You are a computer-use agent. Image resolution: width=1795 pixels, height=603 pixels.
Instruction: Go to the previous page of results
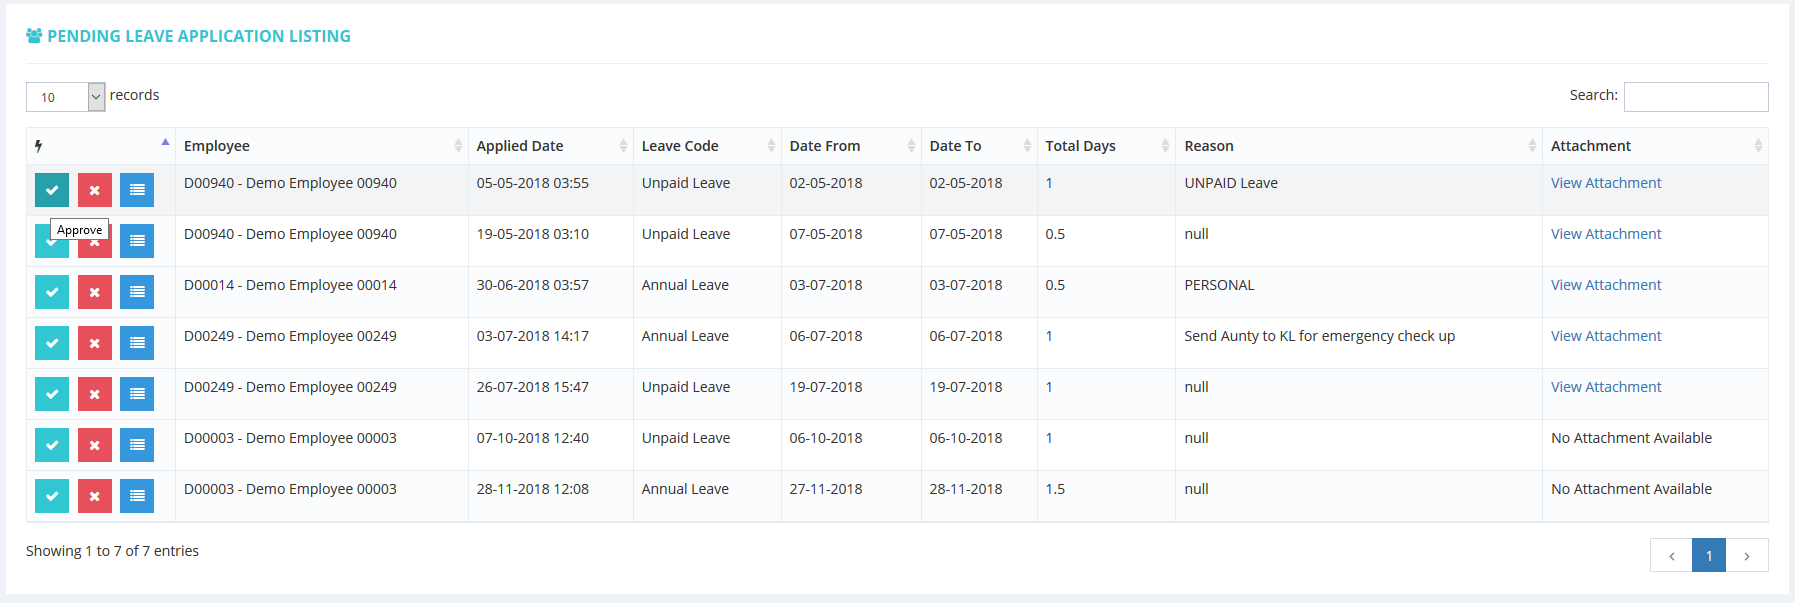pos(1671,556)
